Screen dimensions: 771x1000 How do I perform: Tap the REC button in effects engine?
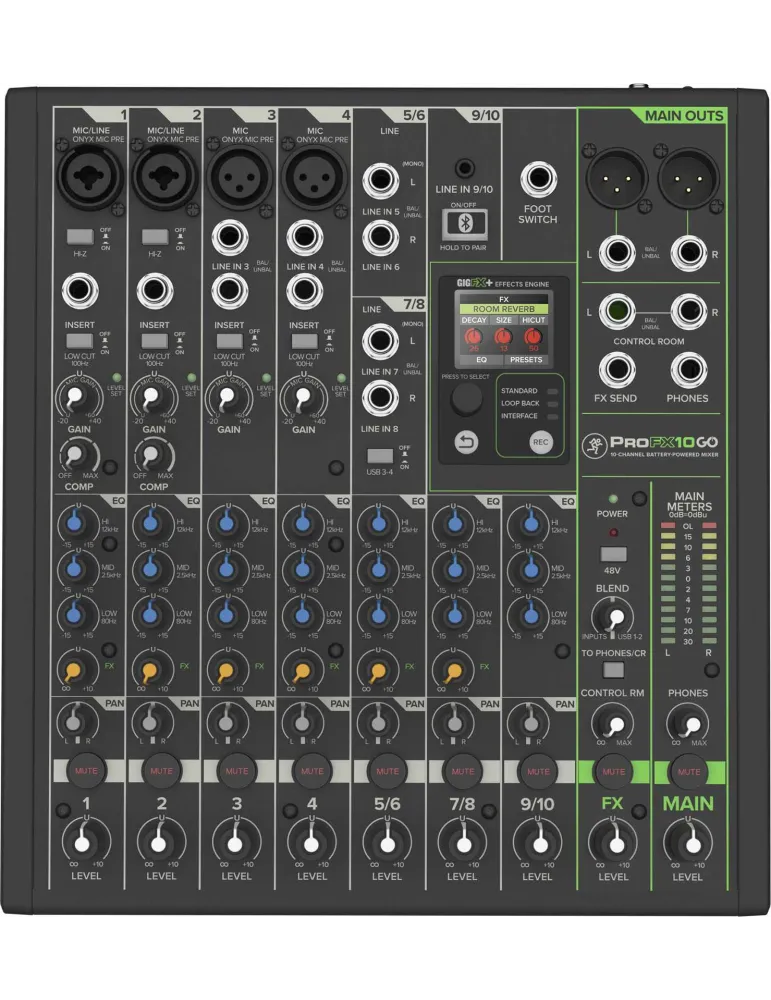[x=540, y=442]
